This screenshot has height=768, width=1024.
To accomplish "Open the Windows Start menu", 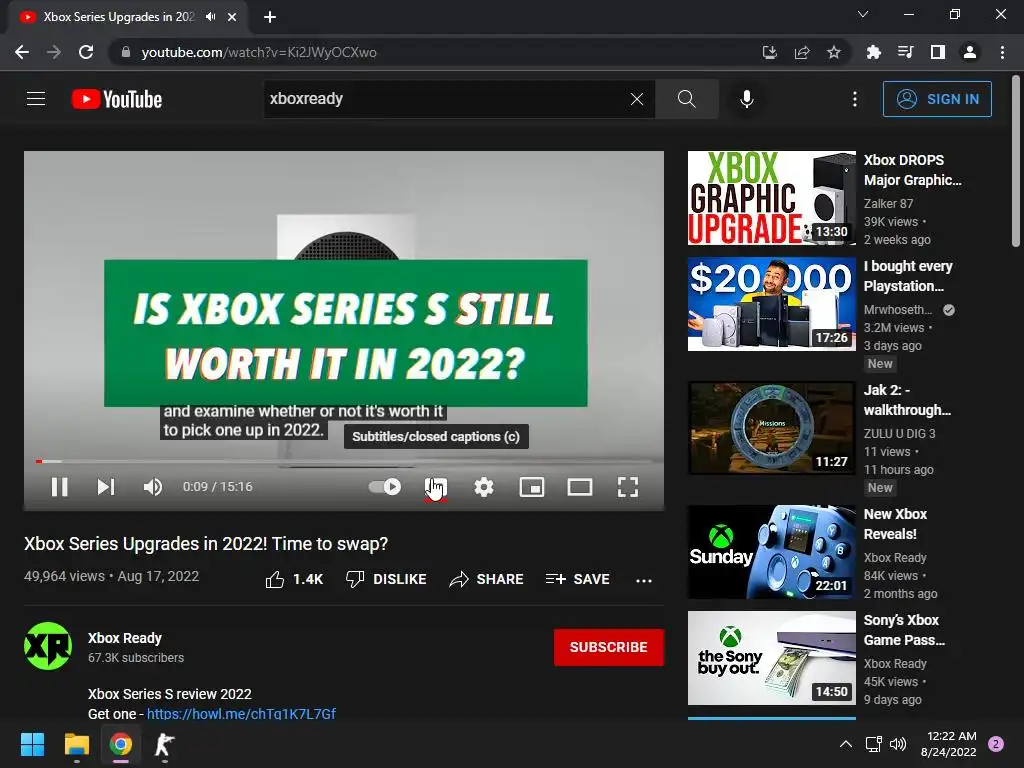I will tap(32, 744).
